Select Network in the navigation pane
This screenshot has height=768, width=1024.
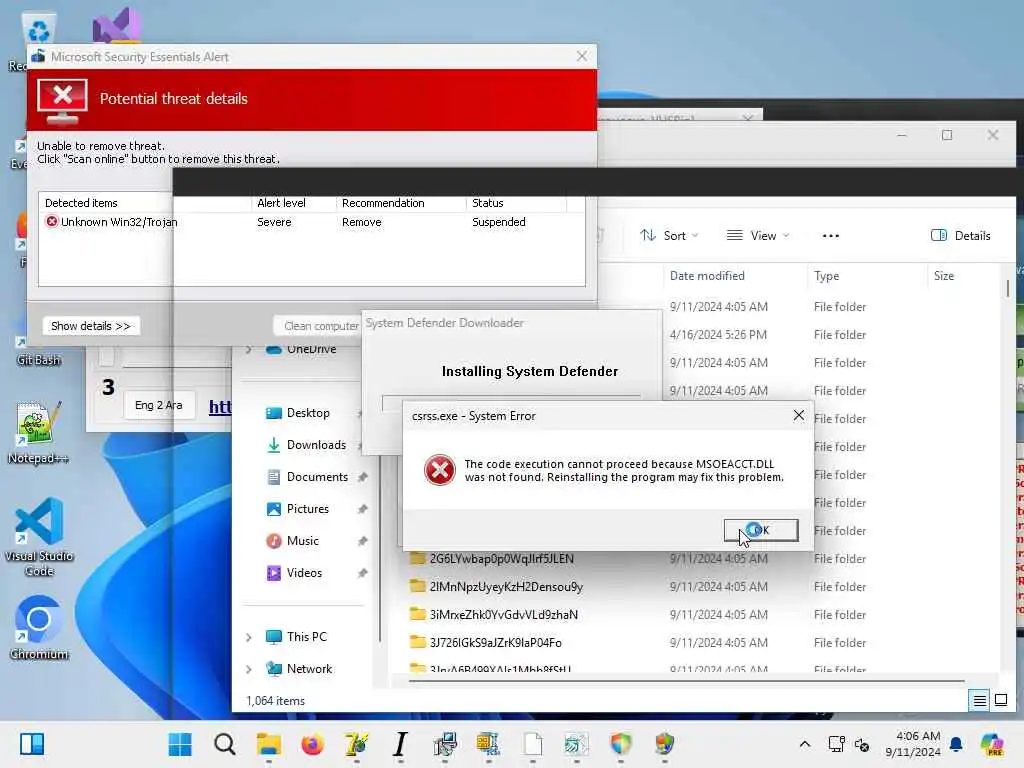pos(309,669)
